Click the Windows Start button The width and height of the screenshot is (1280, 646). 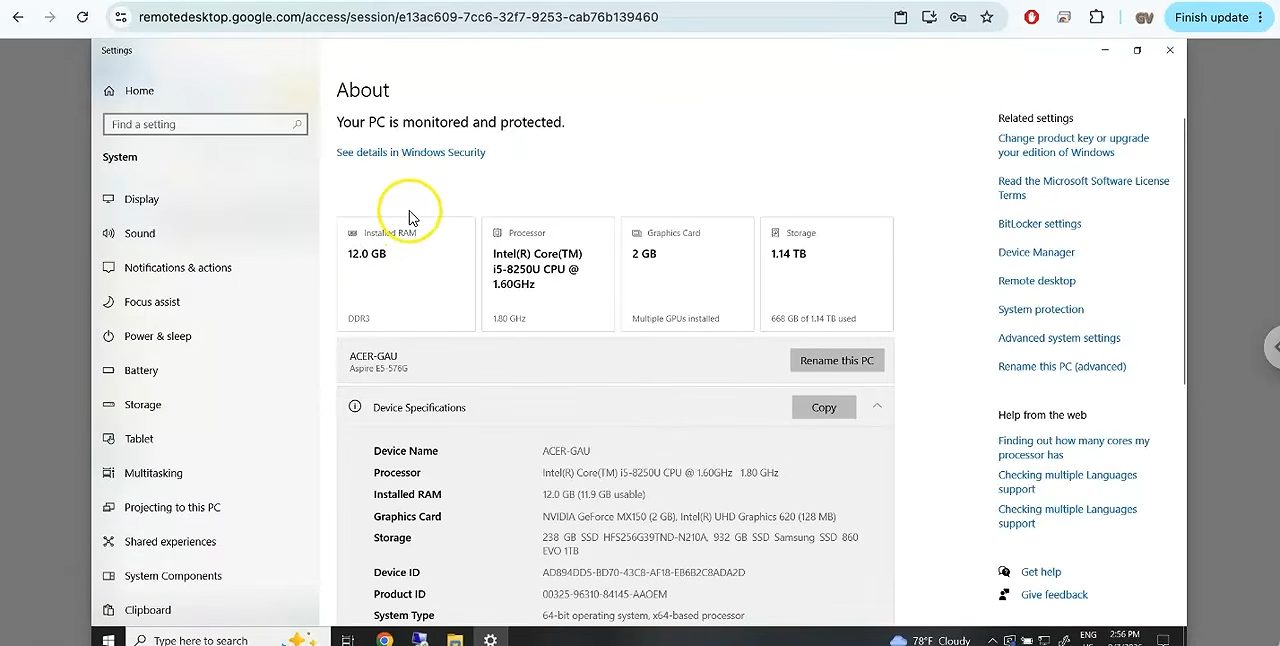coord(108,640)
